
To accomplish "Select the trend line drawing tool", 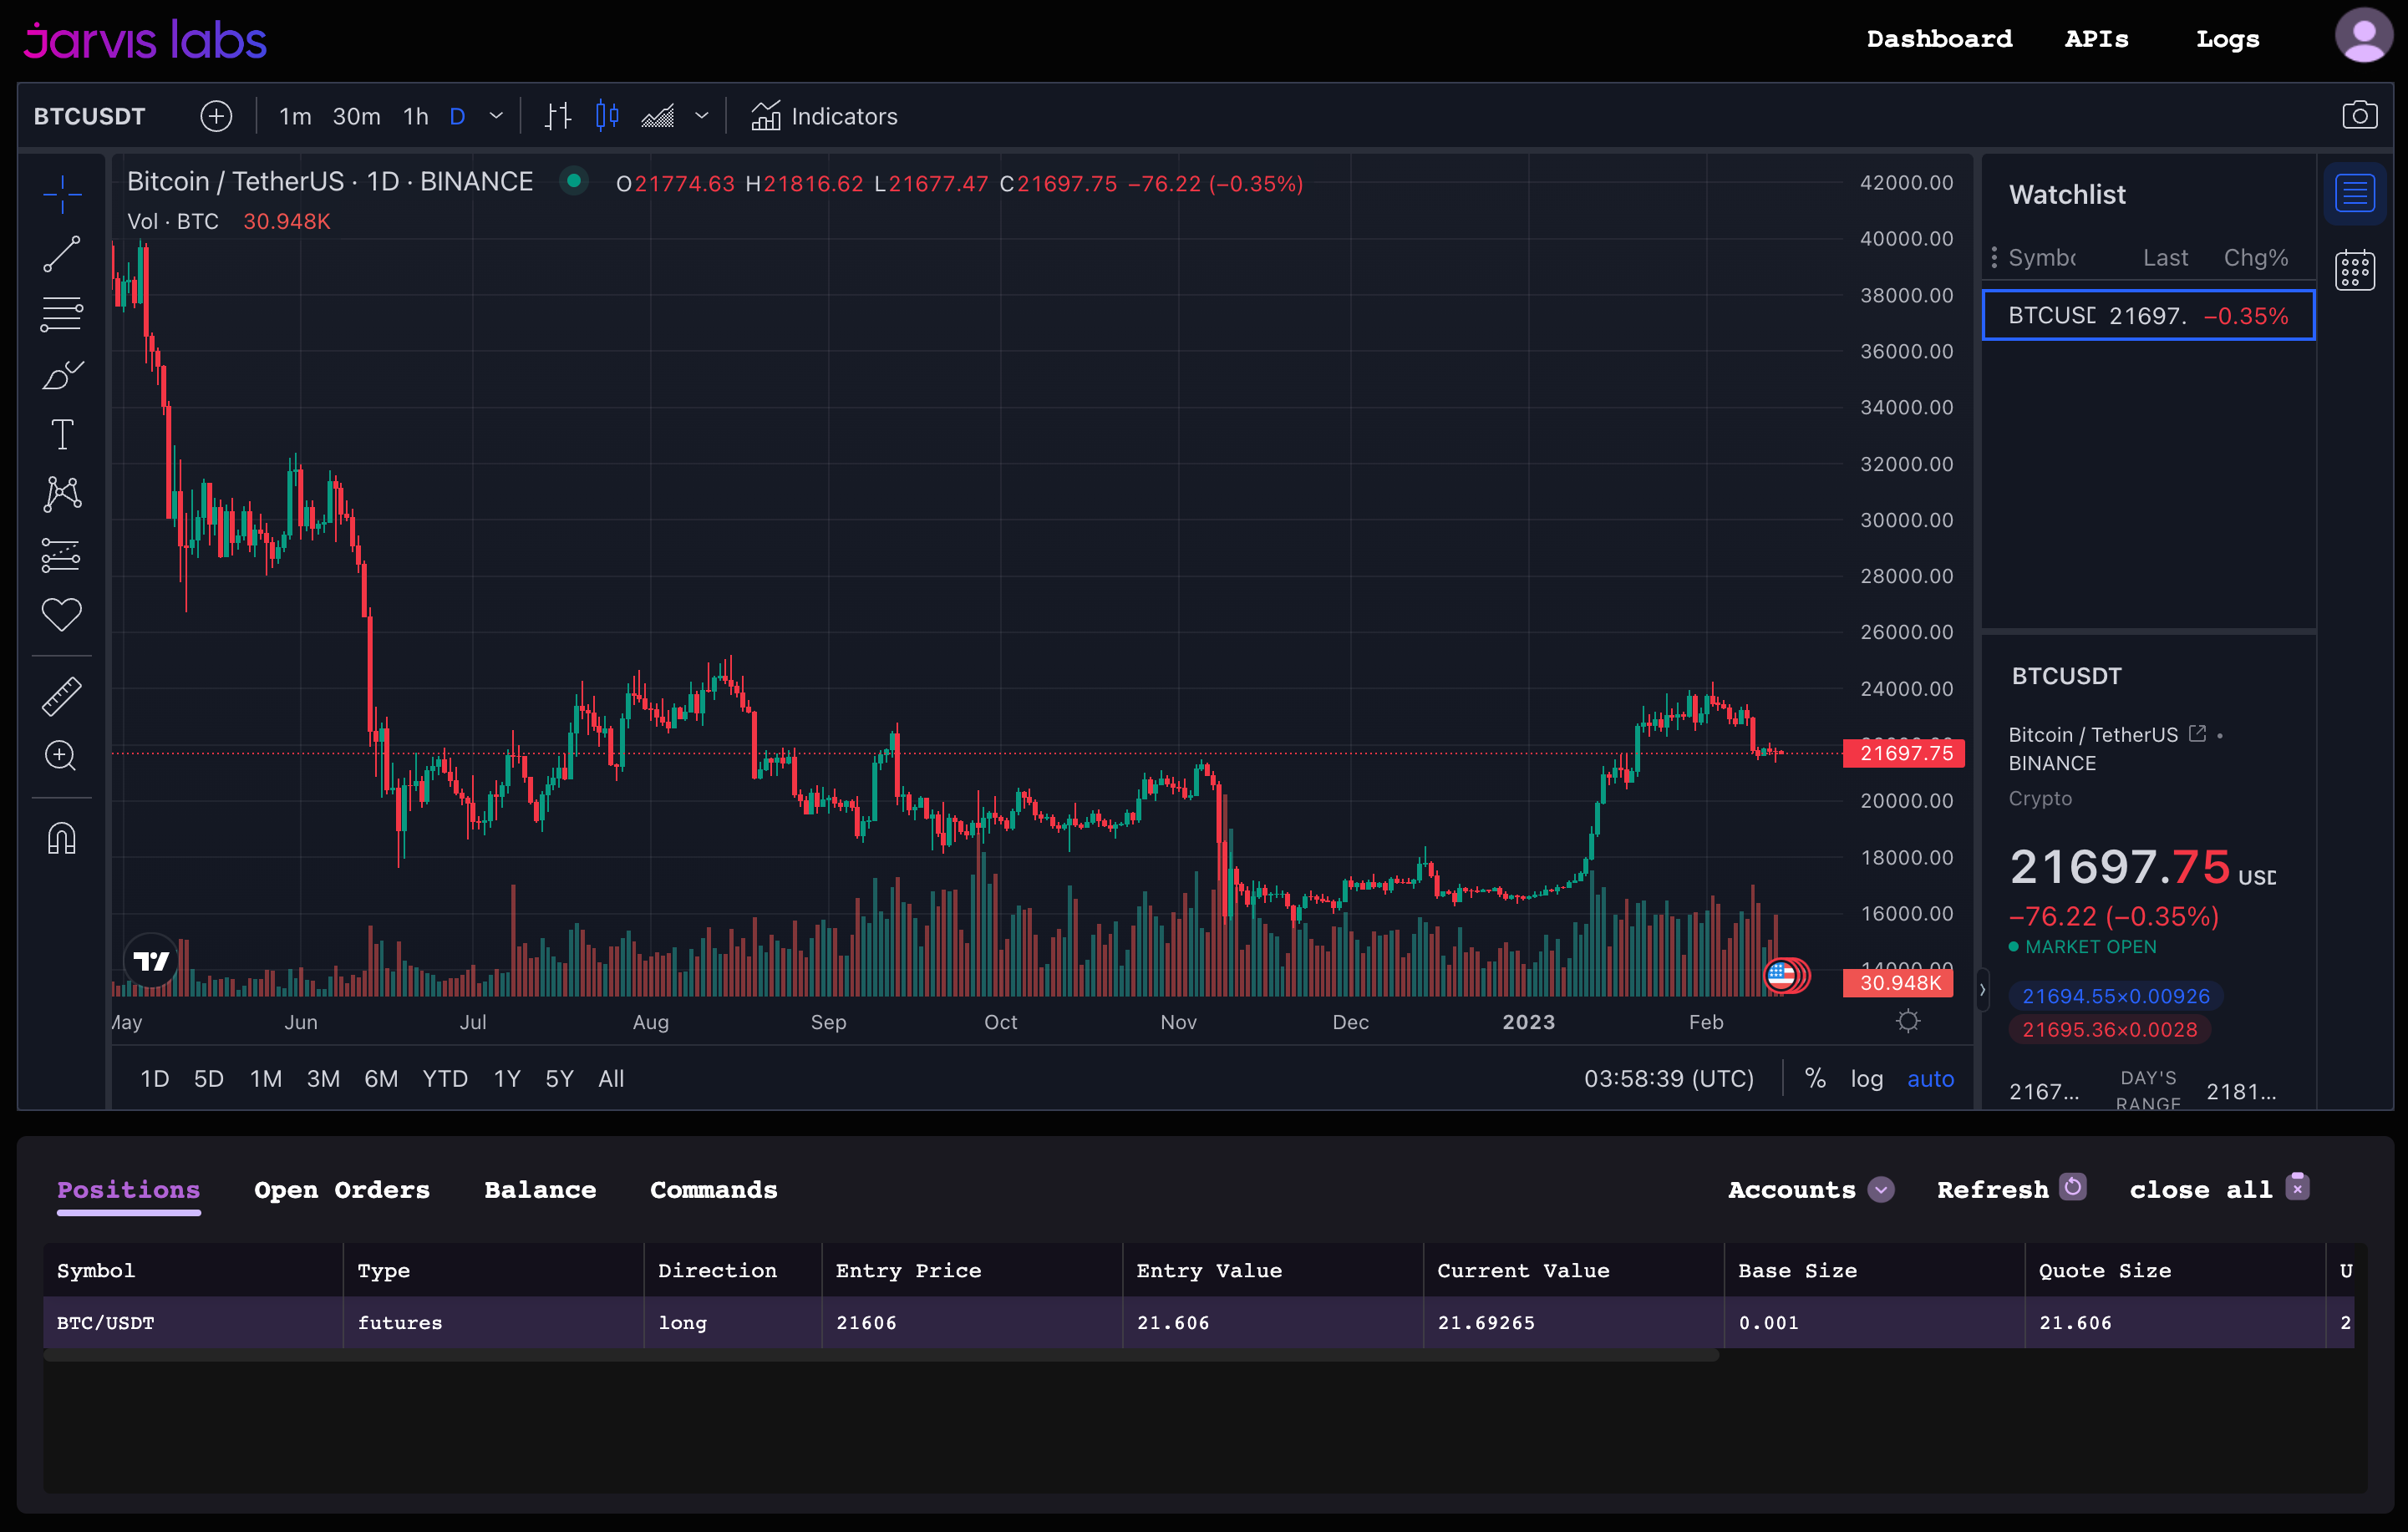I will click(61, 254).
